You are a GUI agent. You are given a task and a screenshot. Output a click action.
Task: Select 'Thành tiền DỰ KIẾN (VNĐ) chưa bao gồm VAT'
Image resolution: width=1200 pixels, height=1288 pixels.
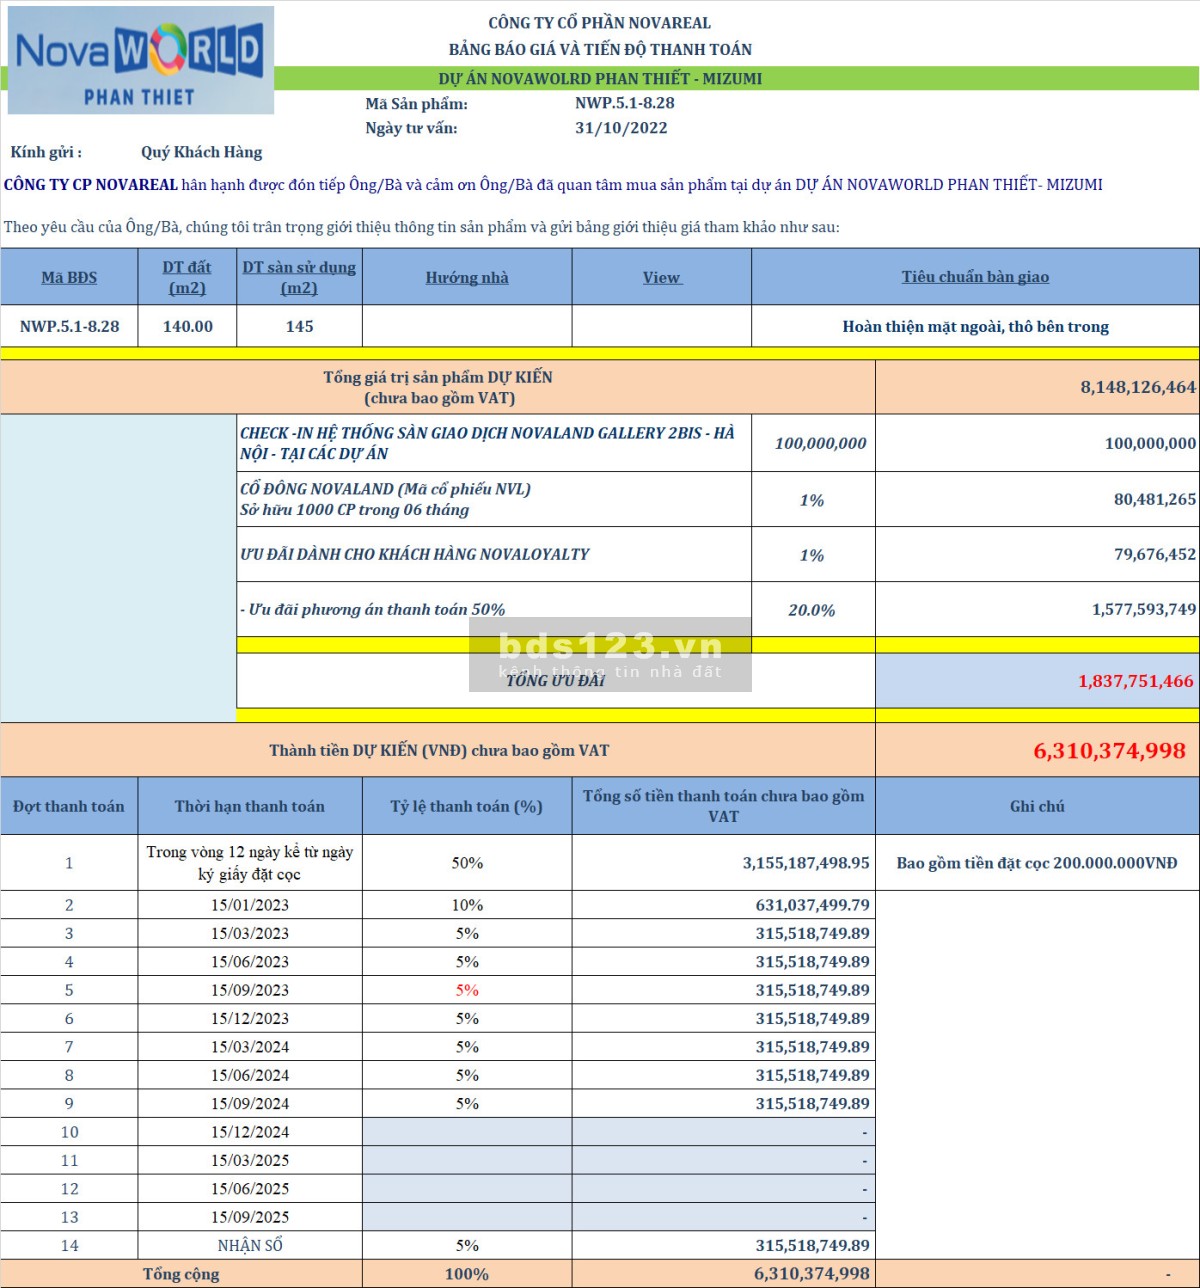click(439, 750)
